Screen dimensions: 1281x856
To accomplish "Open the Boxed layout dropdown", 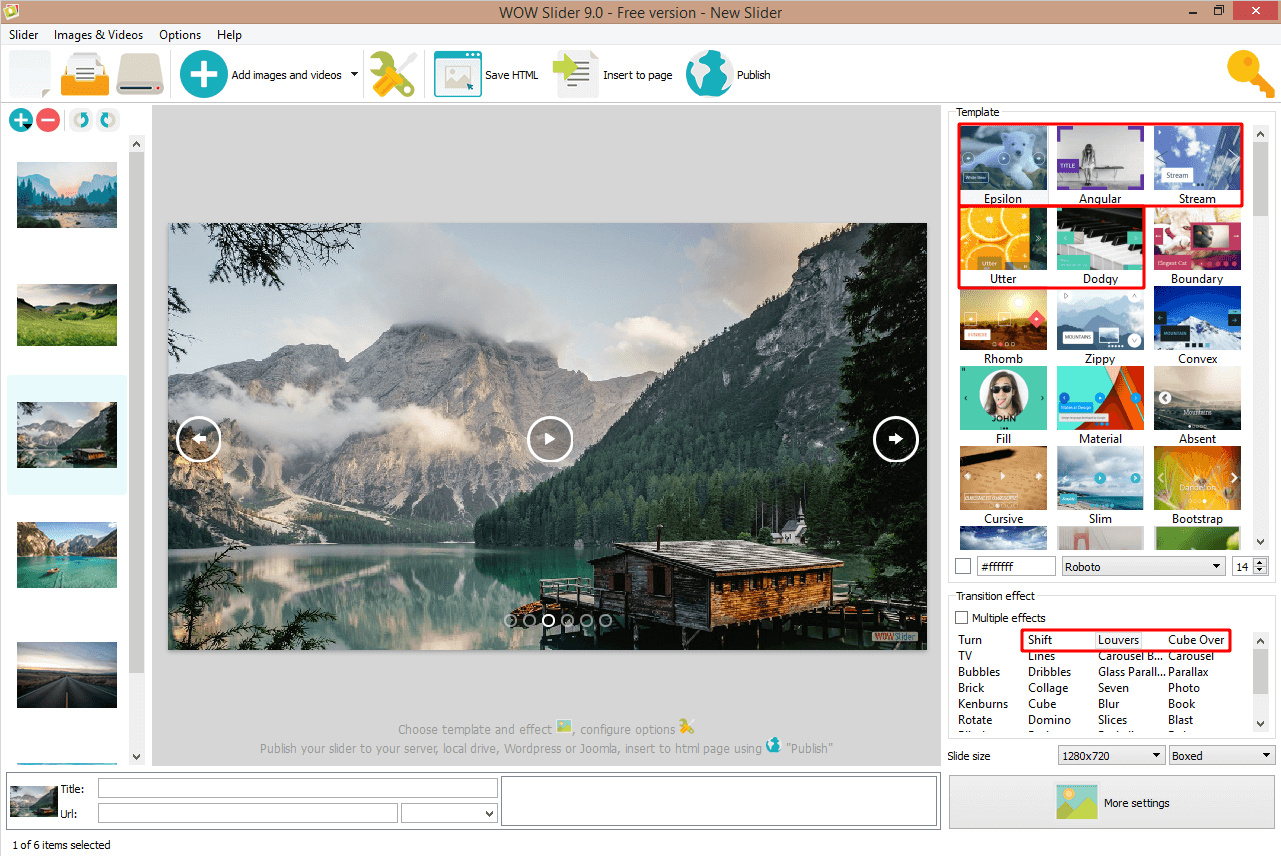I will click(x=1220, y=755).
